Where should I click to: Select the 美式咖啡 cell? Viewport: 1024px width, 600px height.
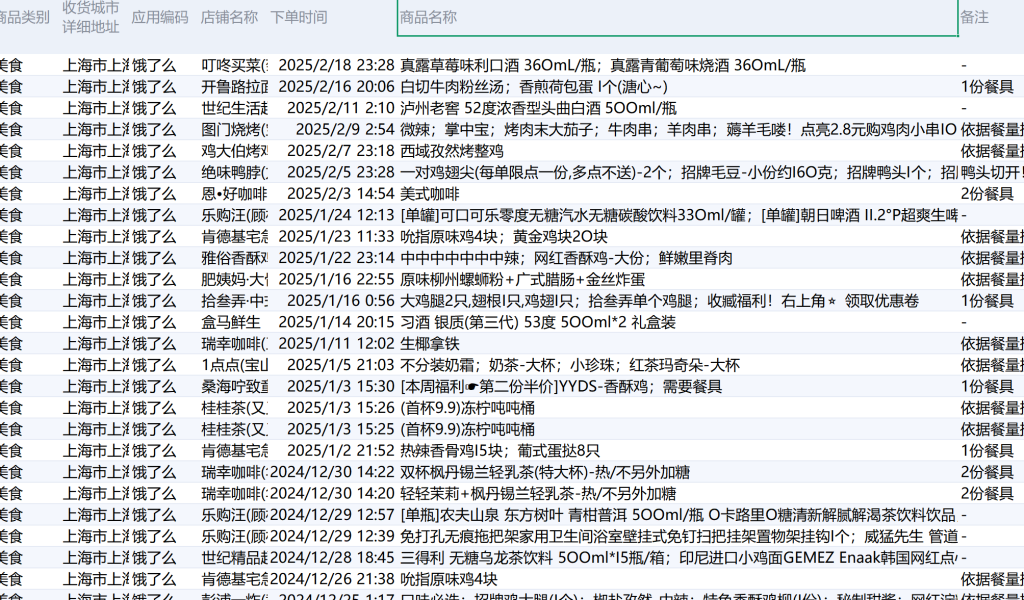[429, 194]
